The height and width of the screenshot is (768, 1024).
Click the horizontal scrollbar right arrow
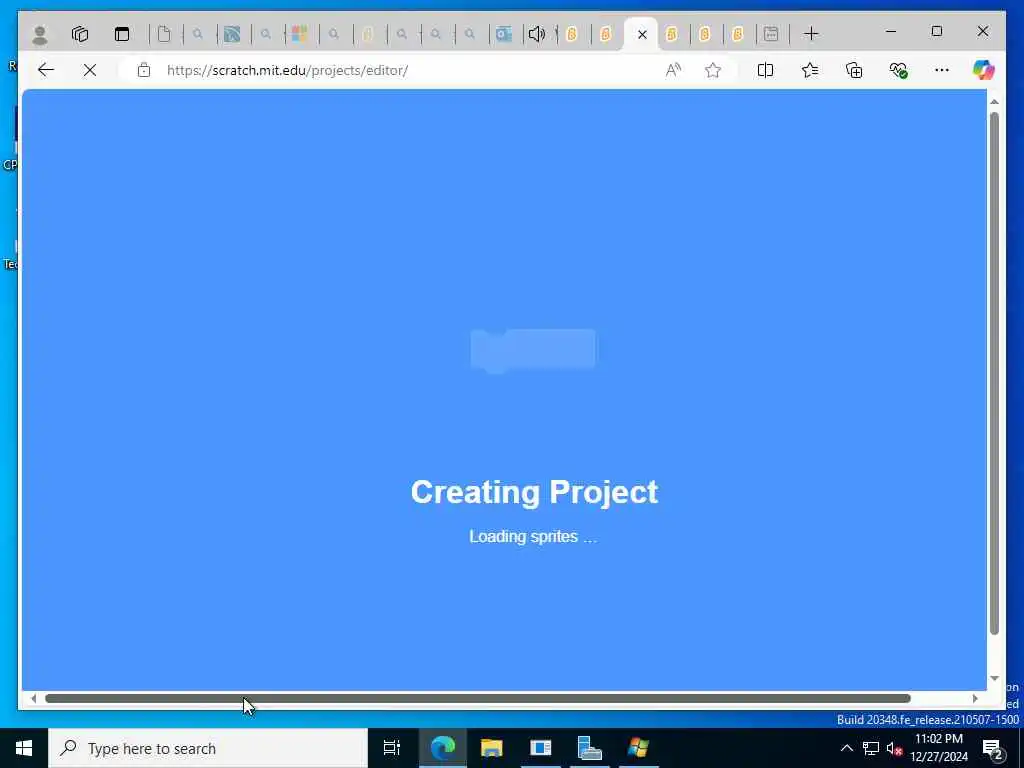tap(975, 698)
